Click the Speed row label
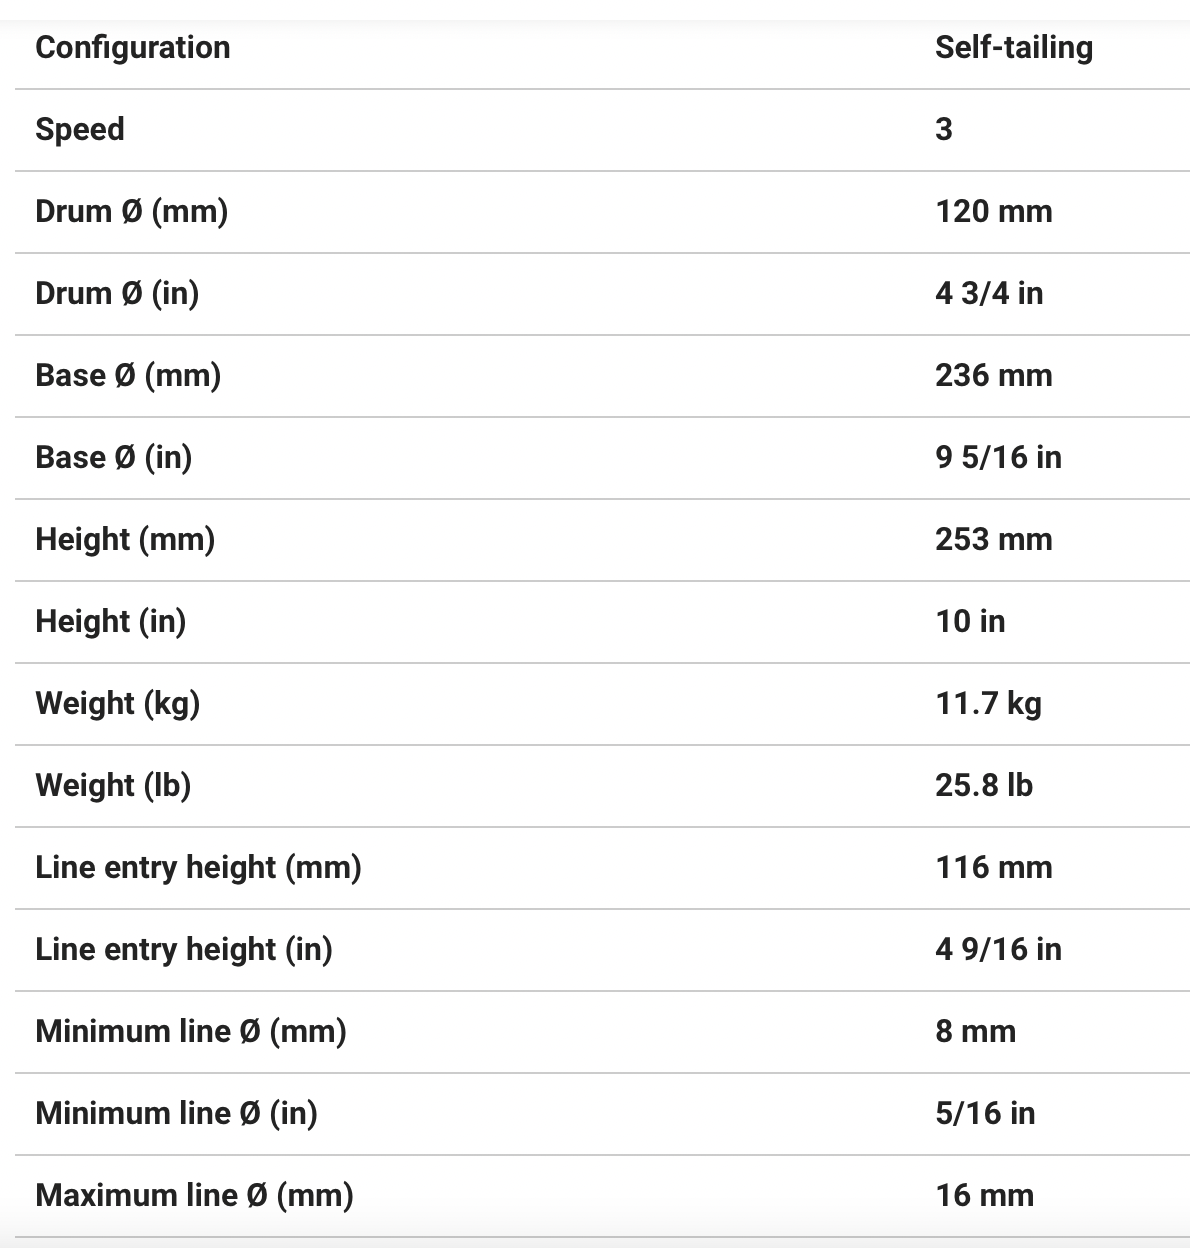Viewport: 1190px width, 1248px height. coord(80,129)
